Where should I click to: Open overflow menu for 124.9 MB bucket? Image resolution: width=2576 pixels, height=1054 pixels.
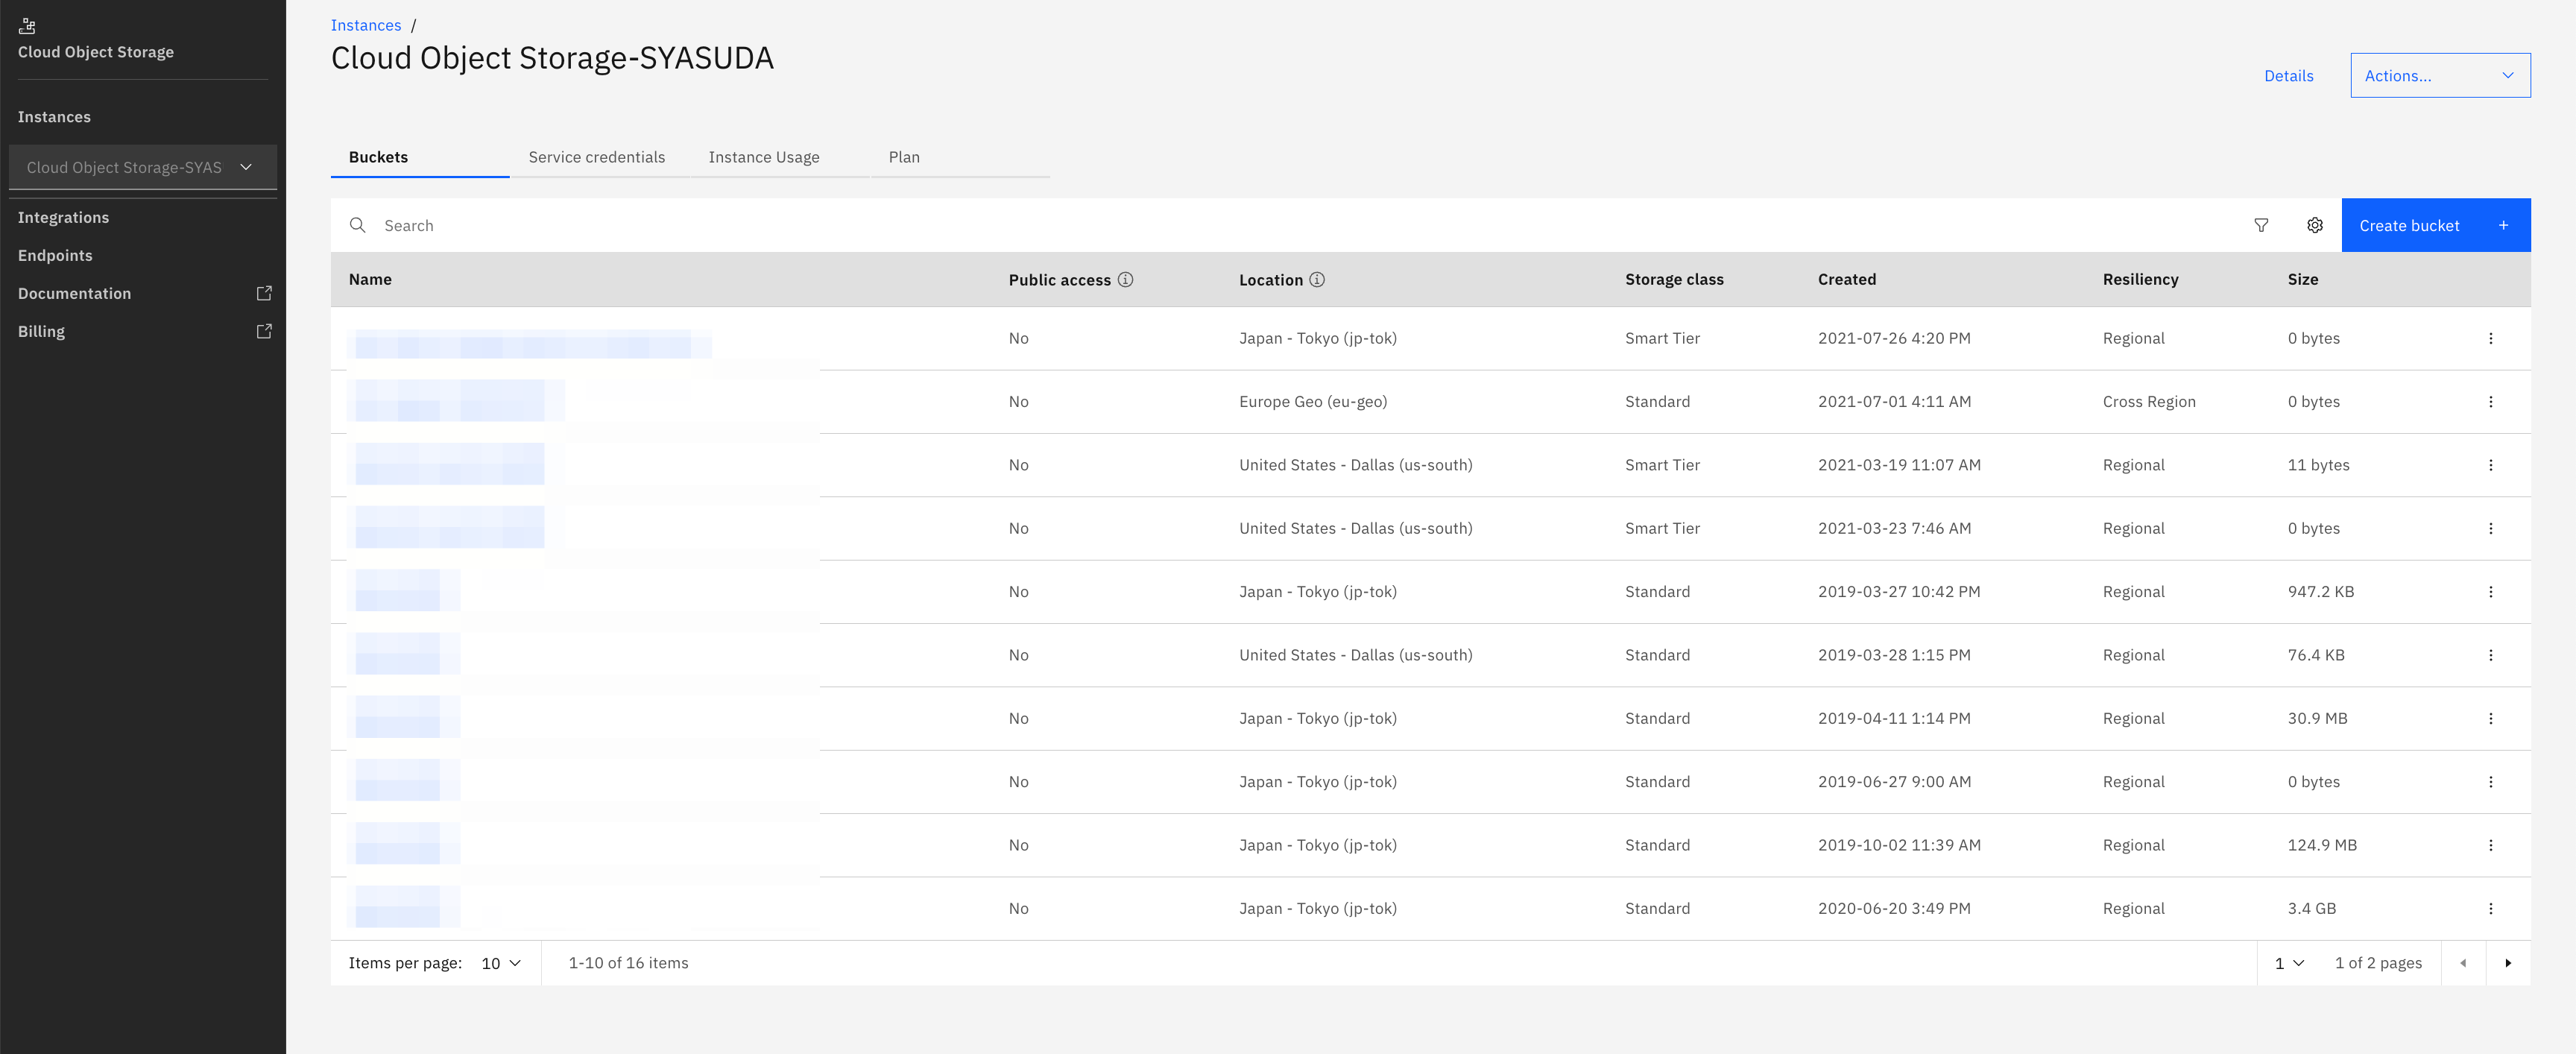coord(2490,845)
